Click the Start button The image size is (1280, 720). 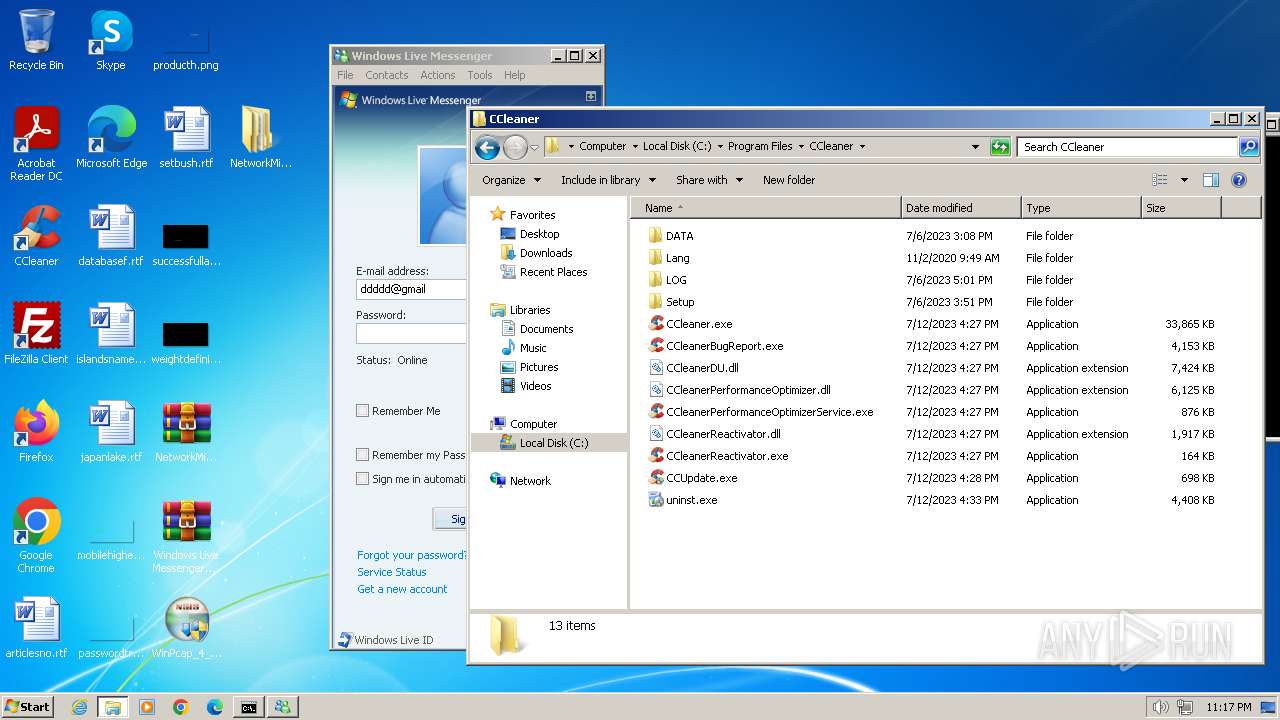(x=27, y=706)
